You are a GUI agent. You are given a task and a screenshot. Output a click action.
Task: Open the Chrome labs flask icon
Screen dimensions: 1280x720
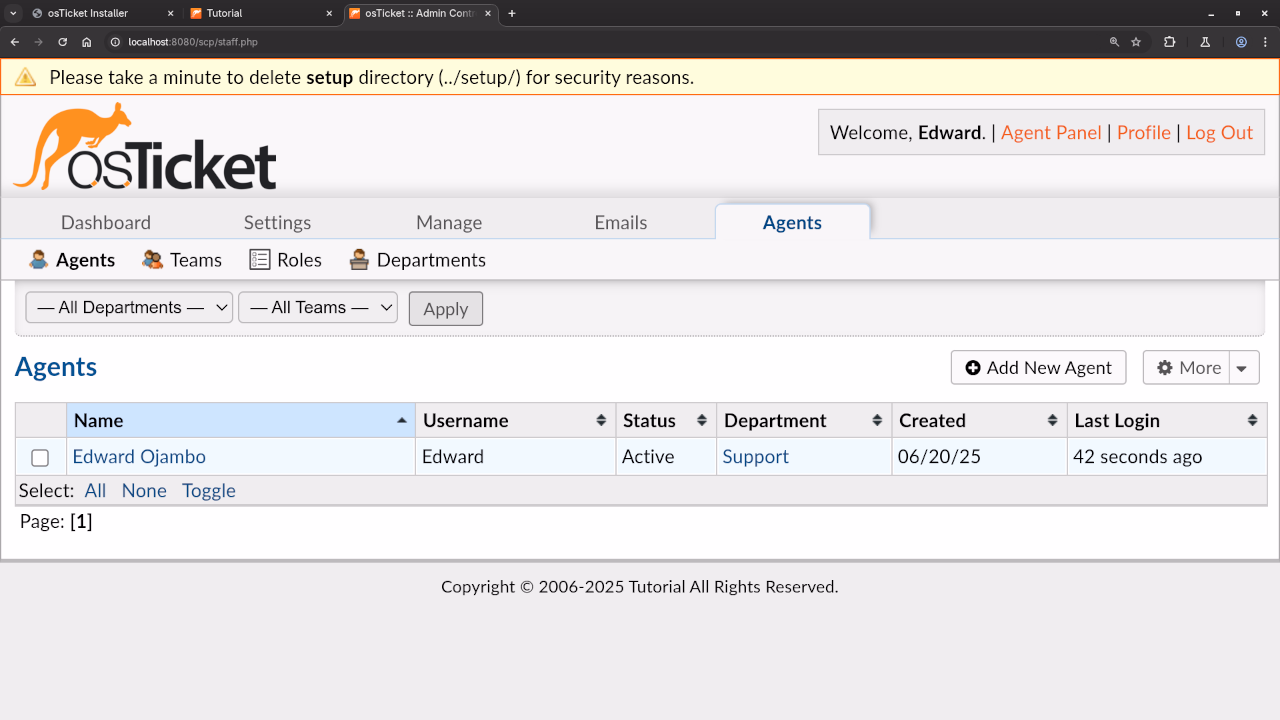coord(1205,42)
